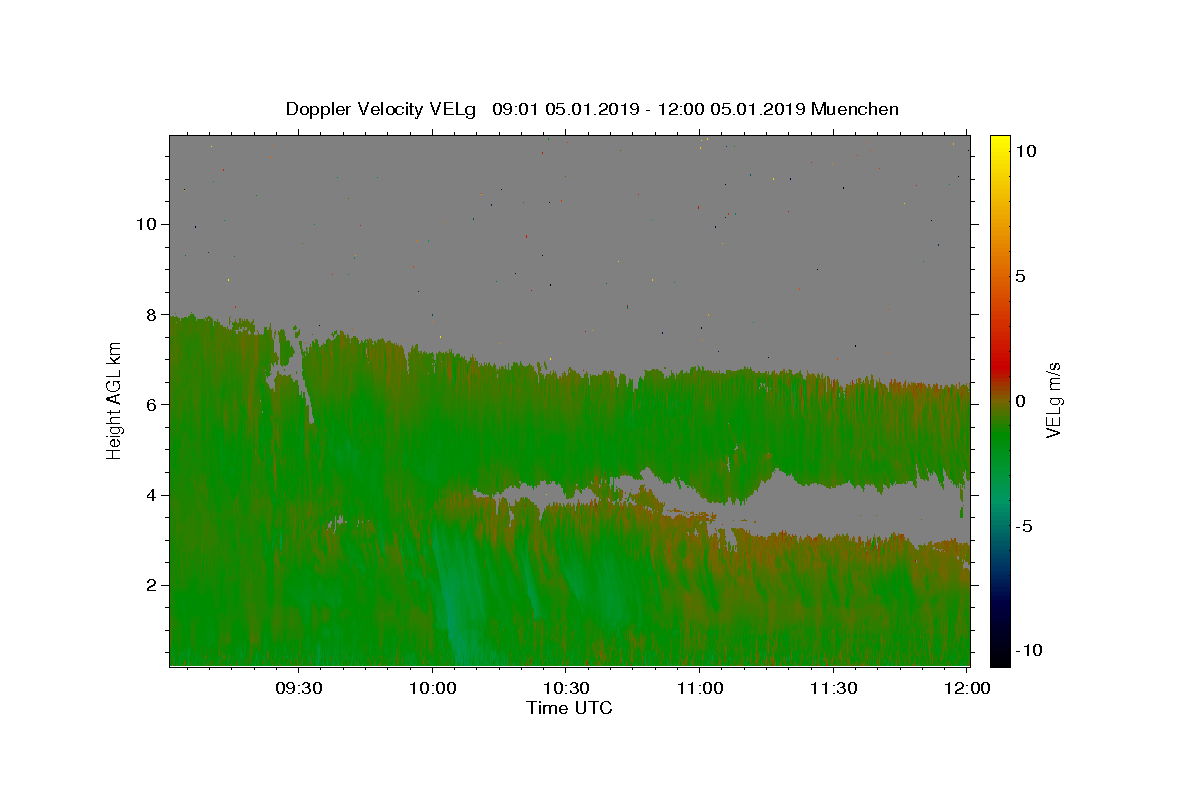Click the 11:00 time tick label

click(699, 688)
